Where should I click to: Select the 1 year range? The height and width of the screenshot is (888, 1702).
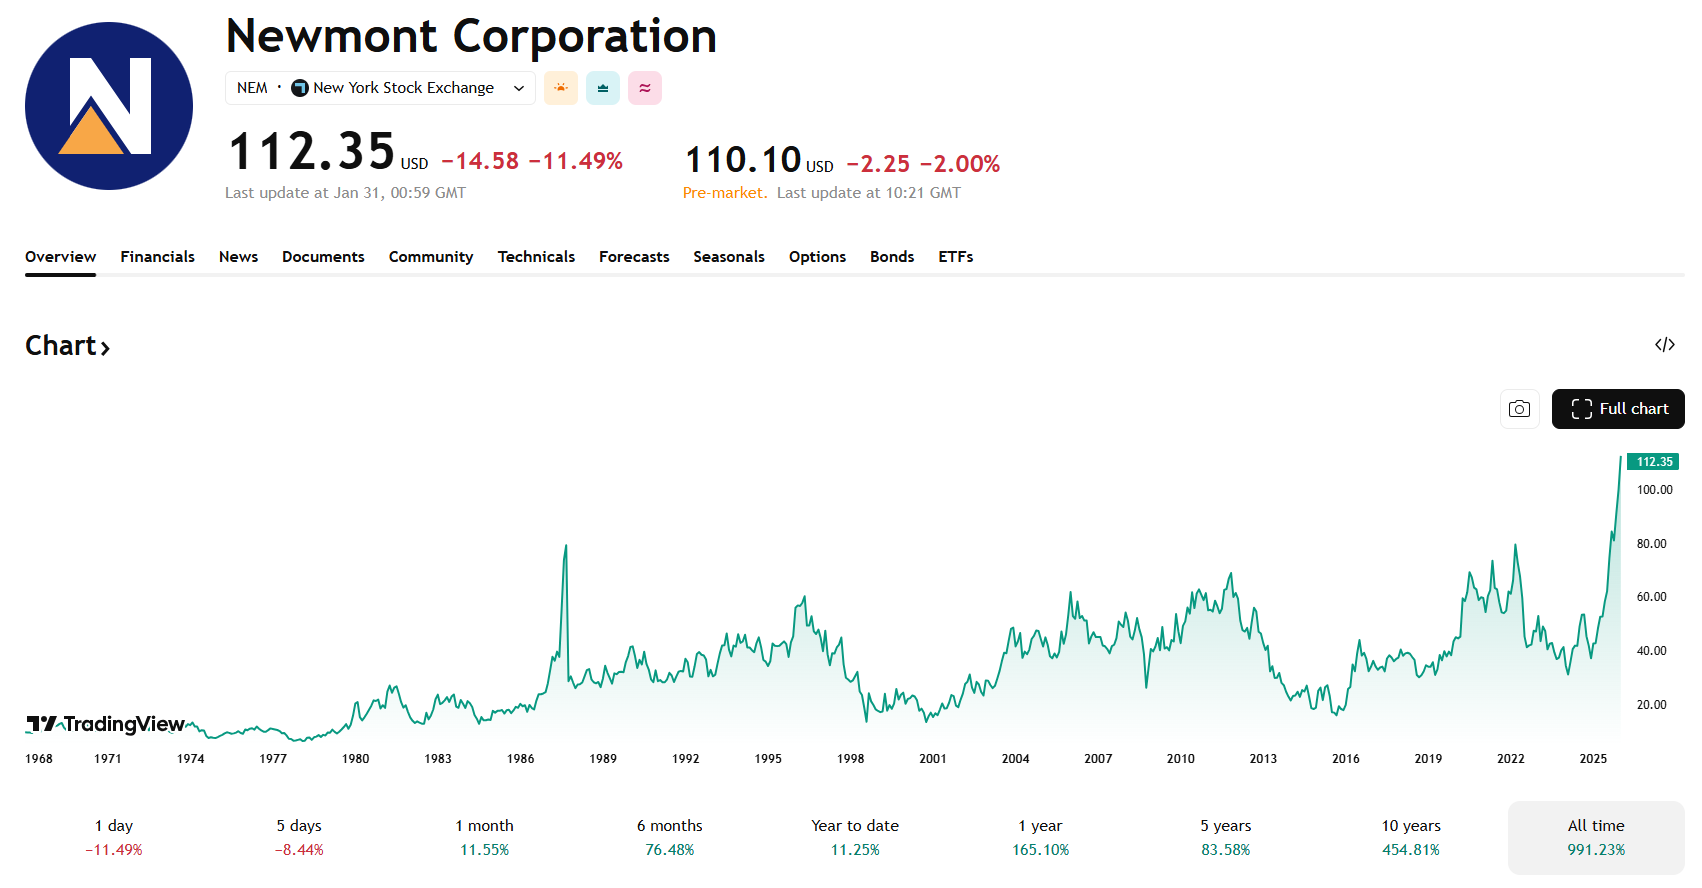tap(1040, 838)
